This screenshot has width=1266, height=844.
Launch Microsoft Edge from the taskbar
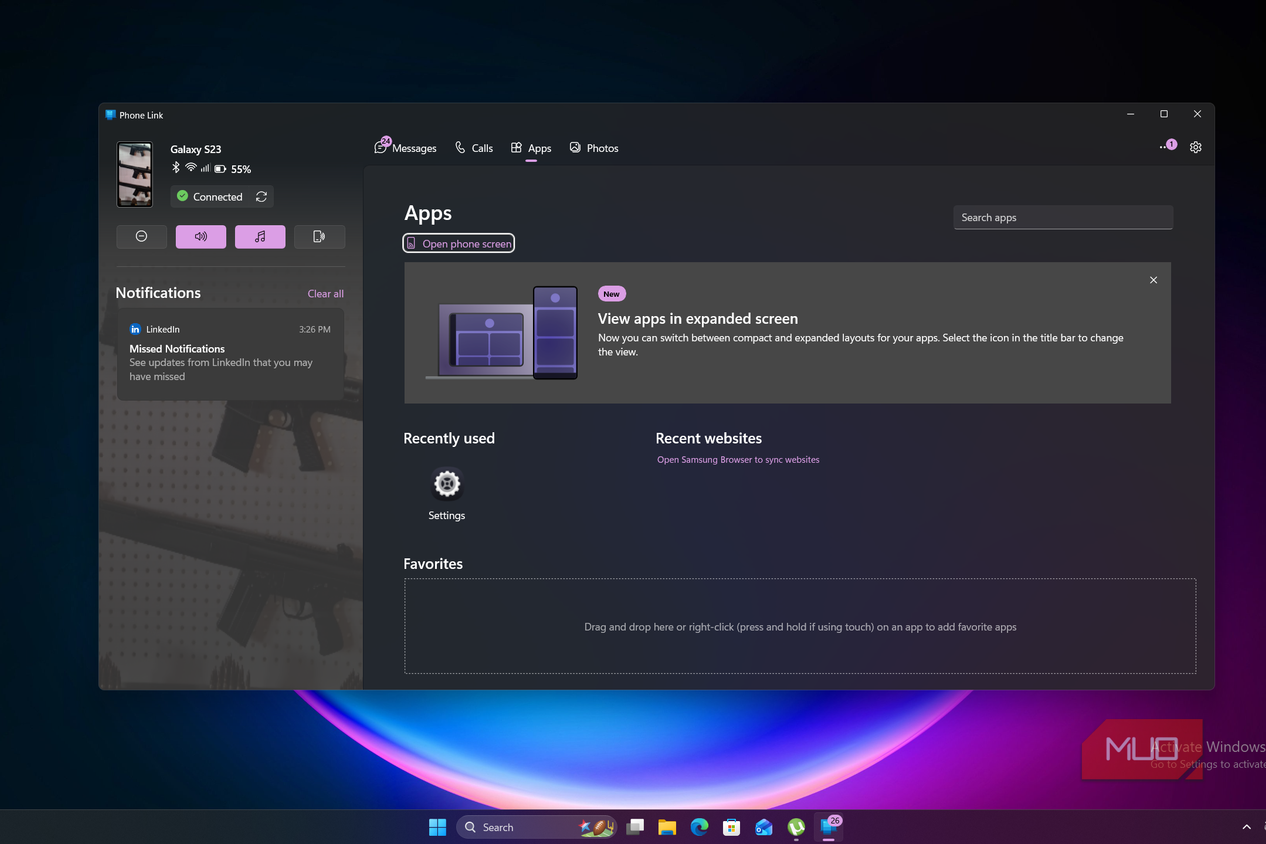pos(699,827)
